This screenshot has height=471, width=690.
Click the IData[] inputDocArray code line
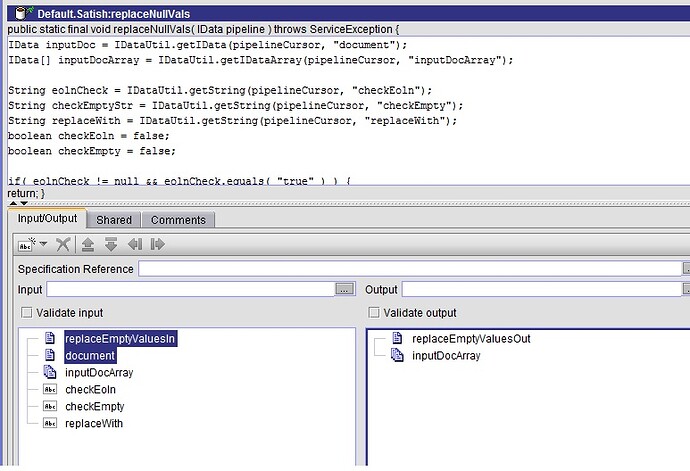coord(261,60)
